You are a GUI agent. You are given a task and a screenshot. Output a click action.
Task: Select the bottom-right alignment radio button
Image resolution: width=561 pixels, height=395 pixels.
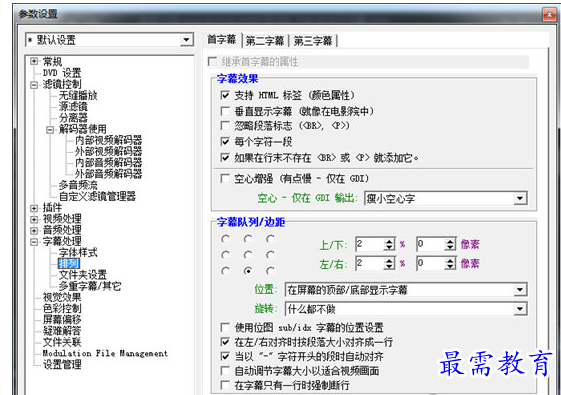click(270, 271)
